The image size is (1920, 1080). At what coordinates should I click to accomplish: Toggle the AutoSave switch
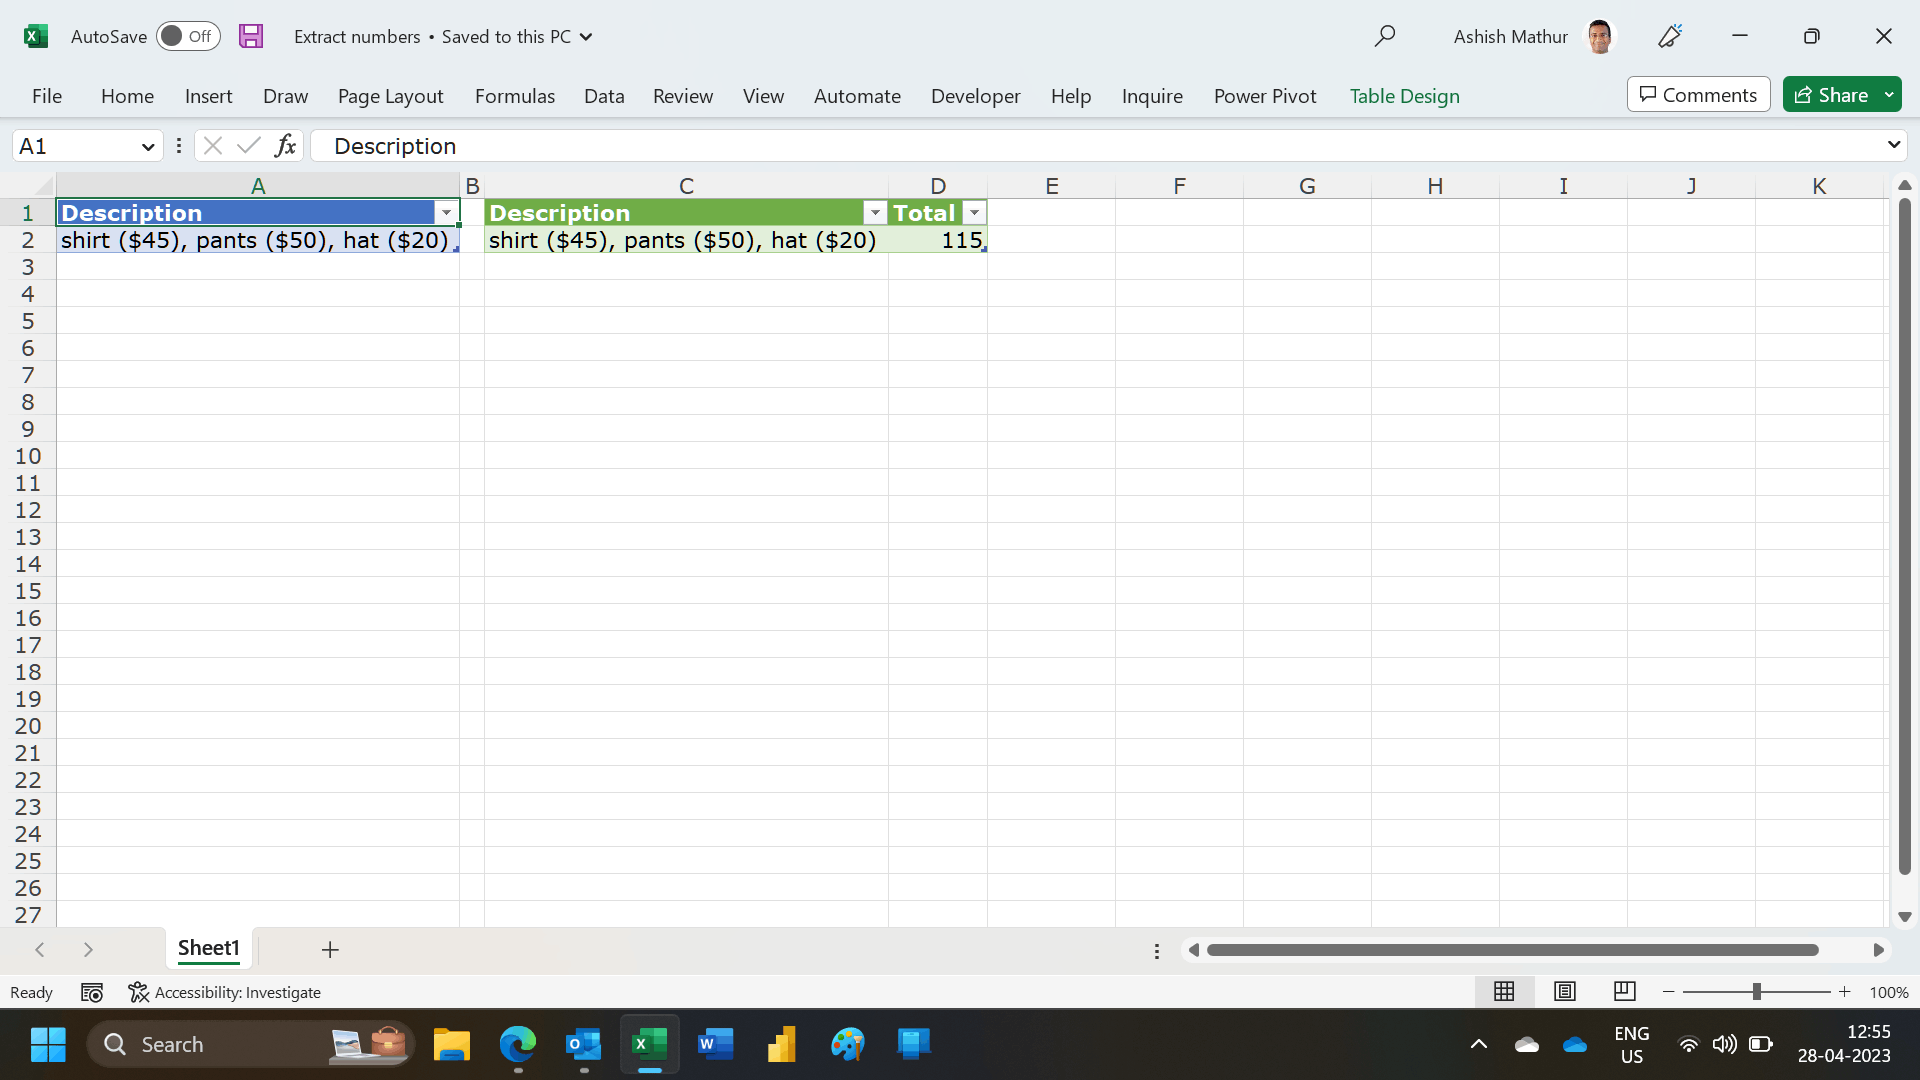(187, 36)
